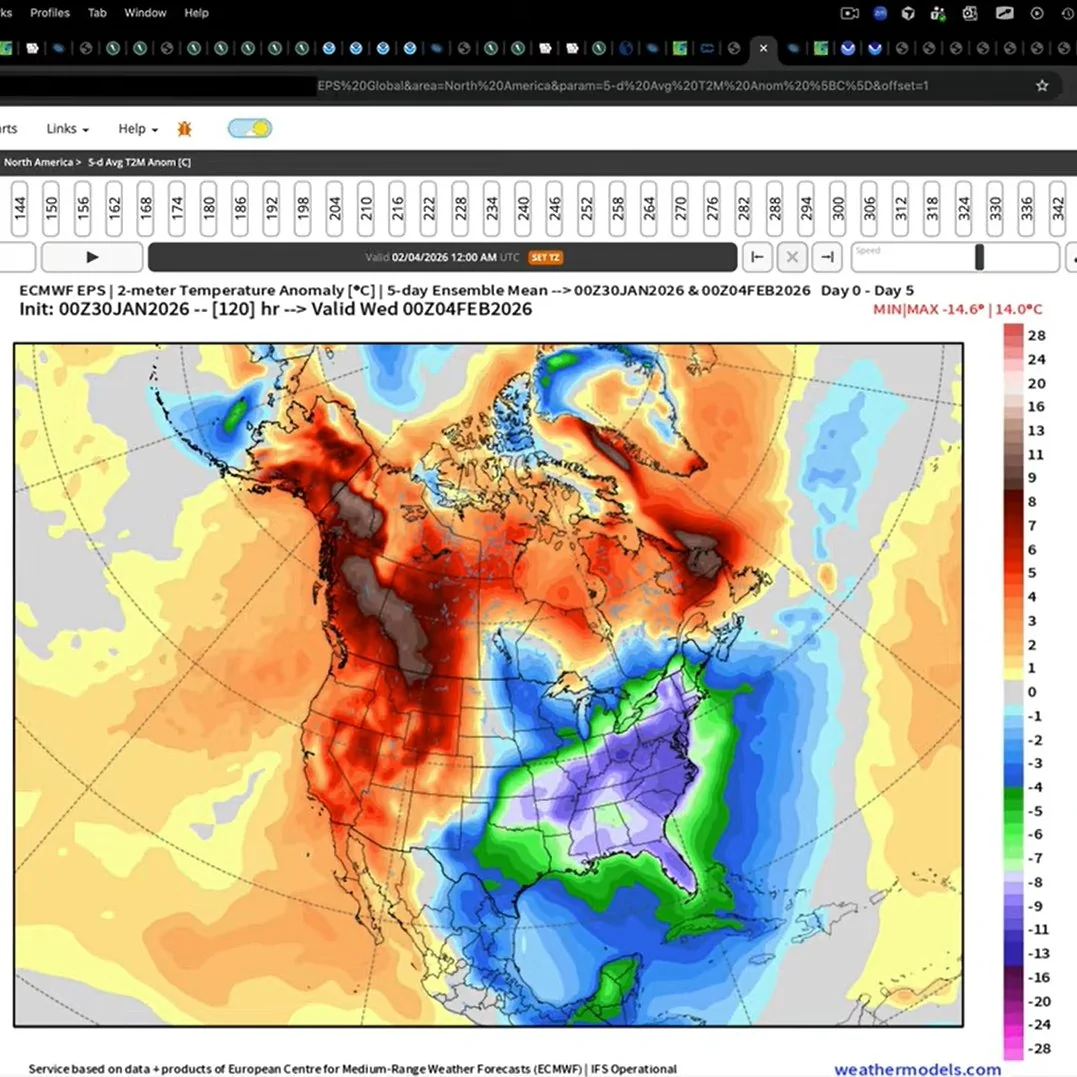Jump to last frame with the step-forward arrow
Viewport: 1077px width, 1077px height.
tap(828, 258)
